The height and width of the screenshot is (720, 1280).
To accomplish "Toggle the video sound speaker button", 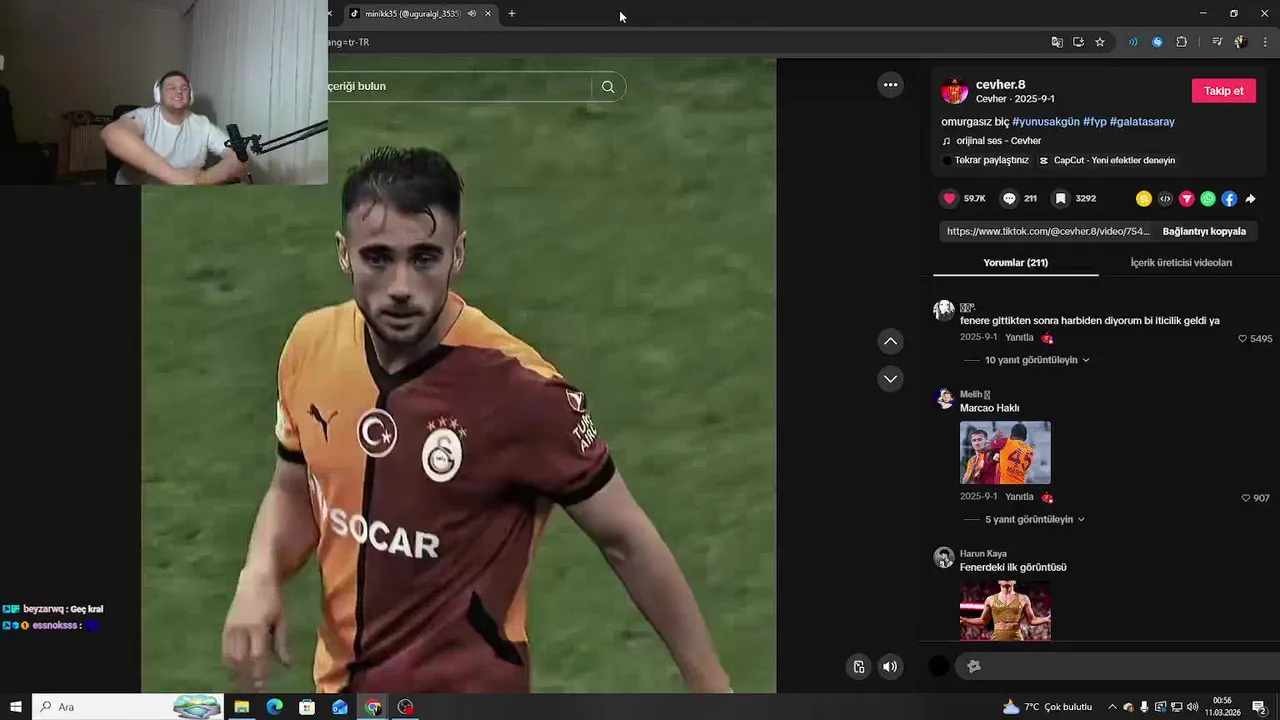I will (890, 667).
